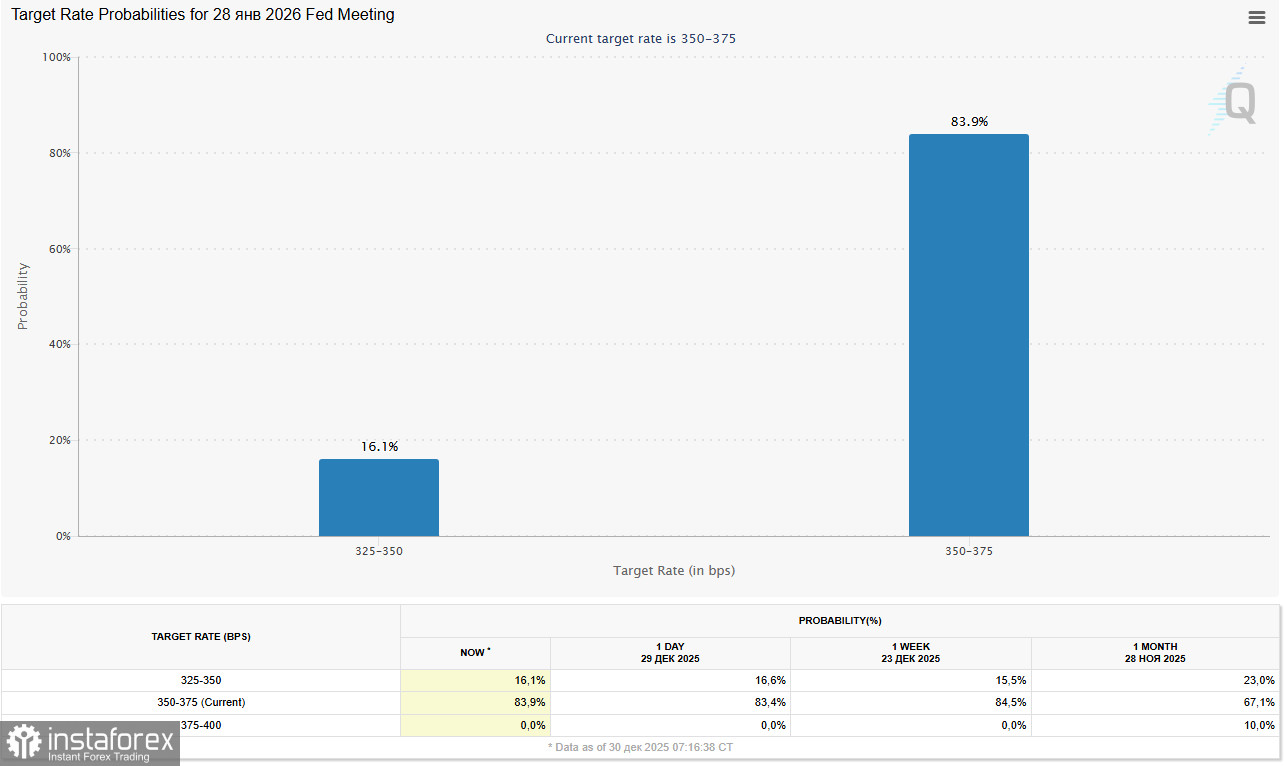Click the InstaForex logo
Viewport: 1285px width, 766px height.
(90, 743)
